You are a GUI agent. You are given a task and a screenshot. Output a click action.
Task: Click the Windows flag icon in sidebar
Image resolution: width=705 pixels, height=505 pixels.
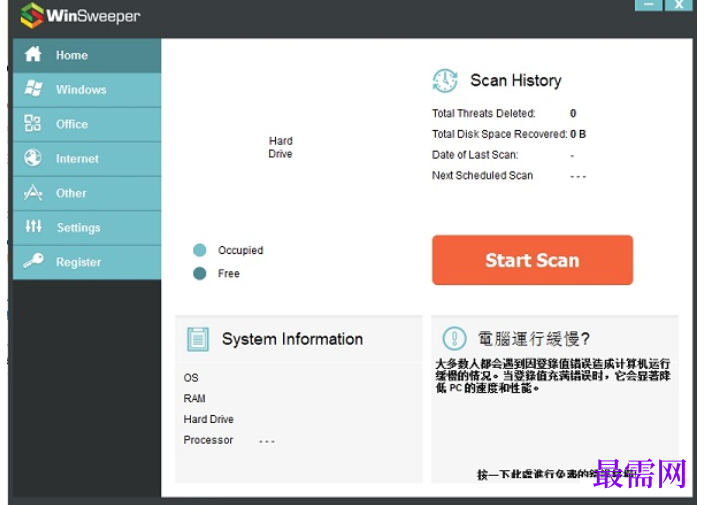[33, 89]
